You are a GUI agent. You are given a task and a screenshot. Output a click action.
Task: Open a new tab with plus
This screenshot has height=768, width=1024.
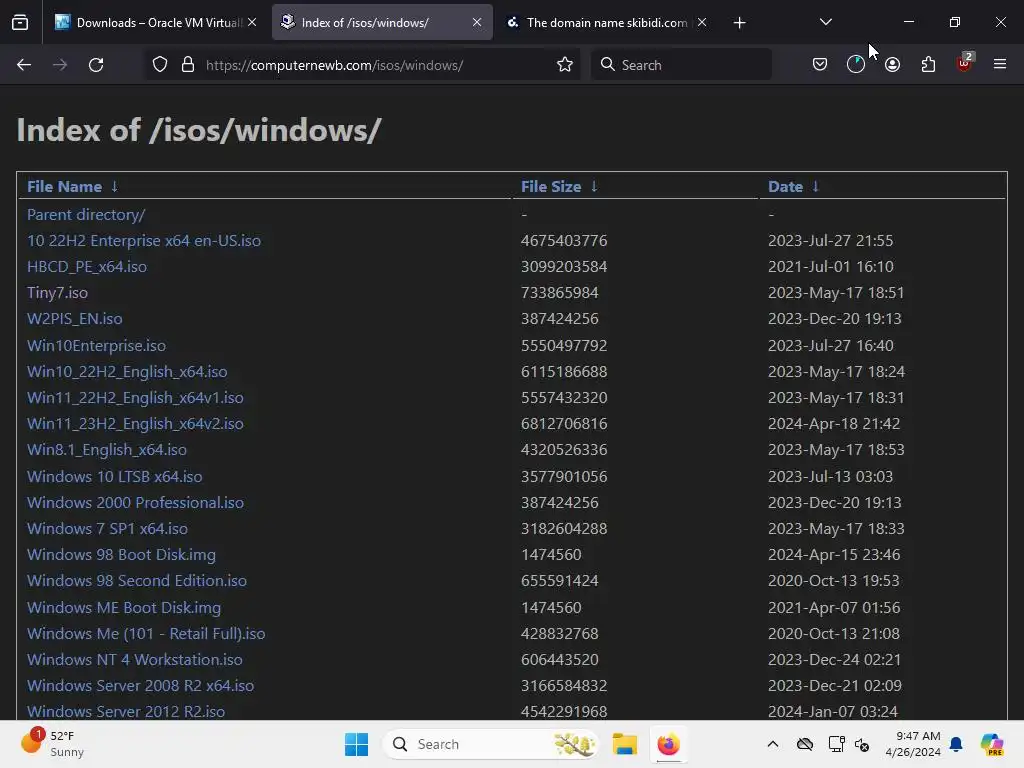739,23
